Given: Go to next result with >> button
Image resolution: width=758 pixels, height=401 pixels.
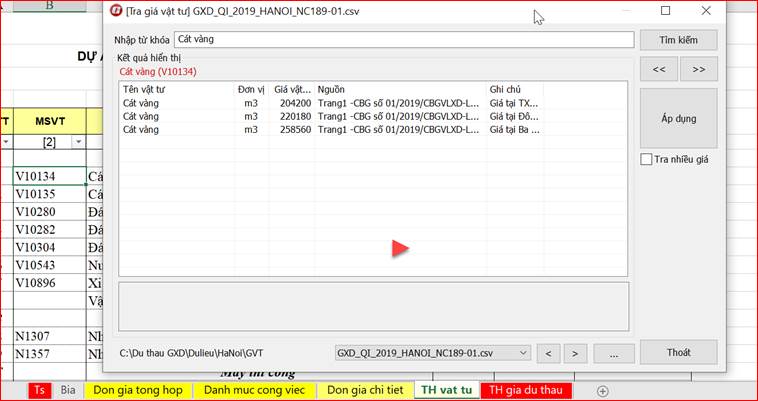Looking at the screenshot, I should click(699, 69).
